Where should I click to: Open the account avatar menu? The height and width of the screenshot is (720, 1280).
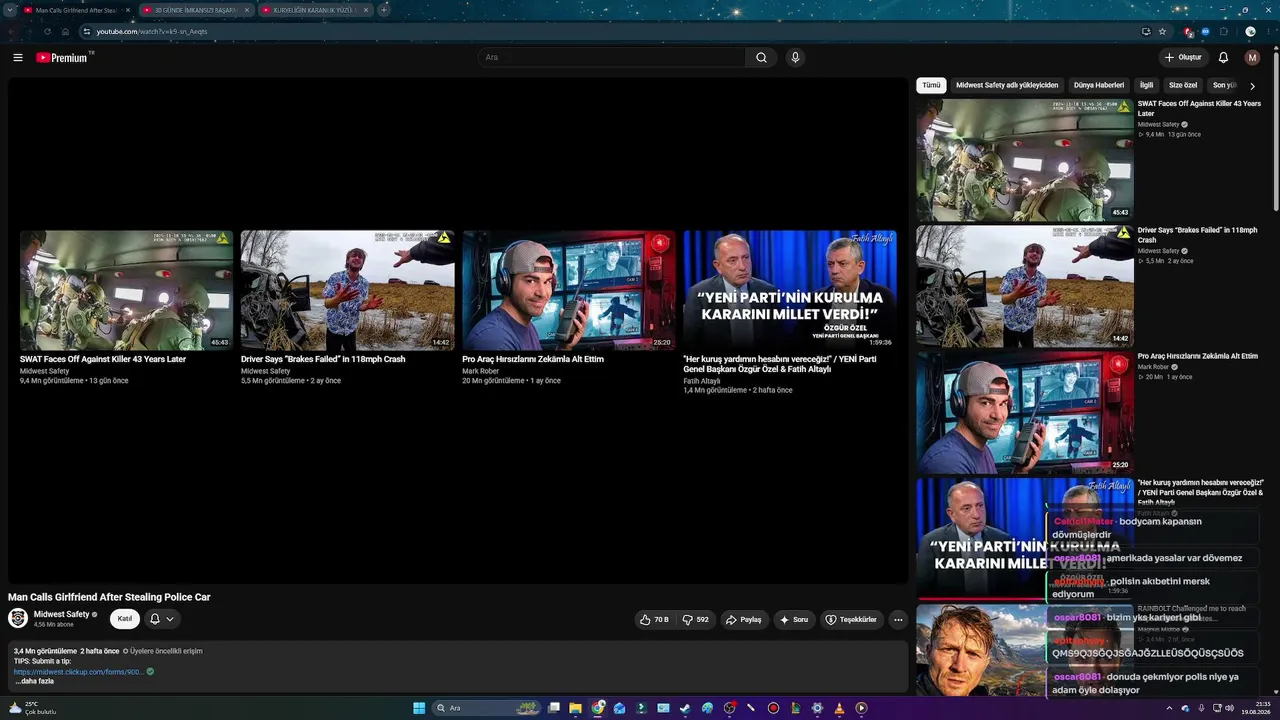coord(1252,57)
